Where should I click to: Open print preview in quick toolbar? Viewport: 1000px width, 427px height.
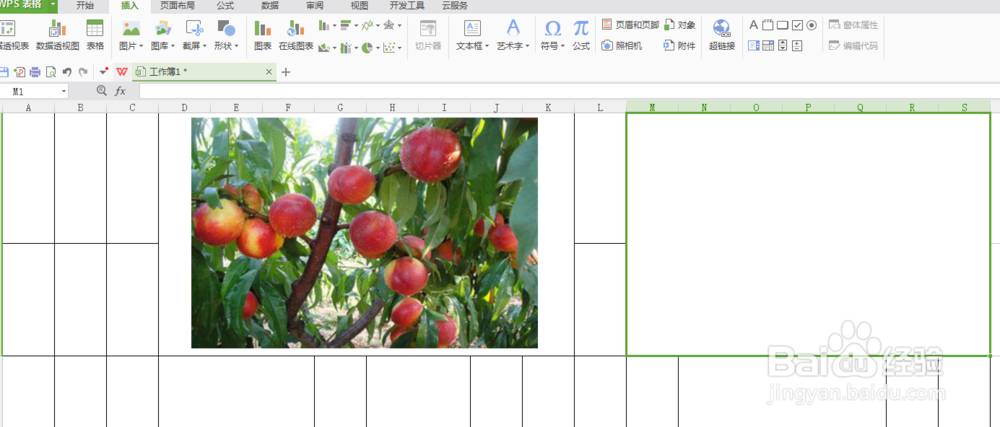[x=51, y=72]
